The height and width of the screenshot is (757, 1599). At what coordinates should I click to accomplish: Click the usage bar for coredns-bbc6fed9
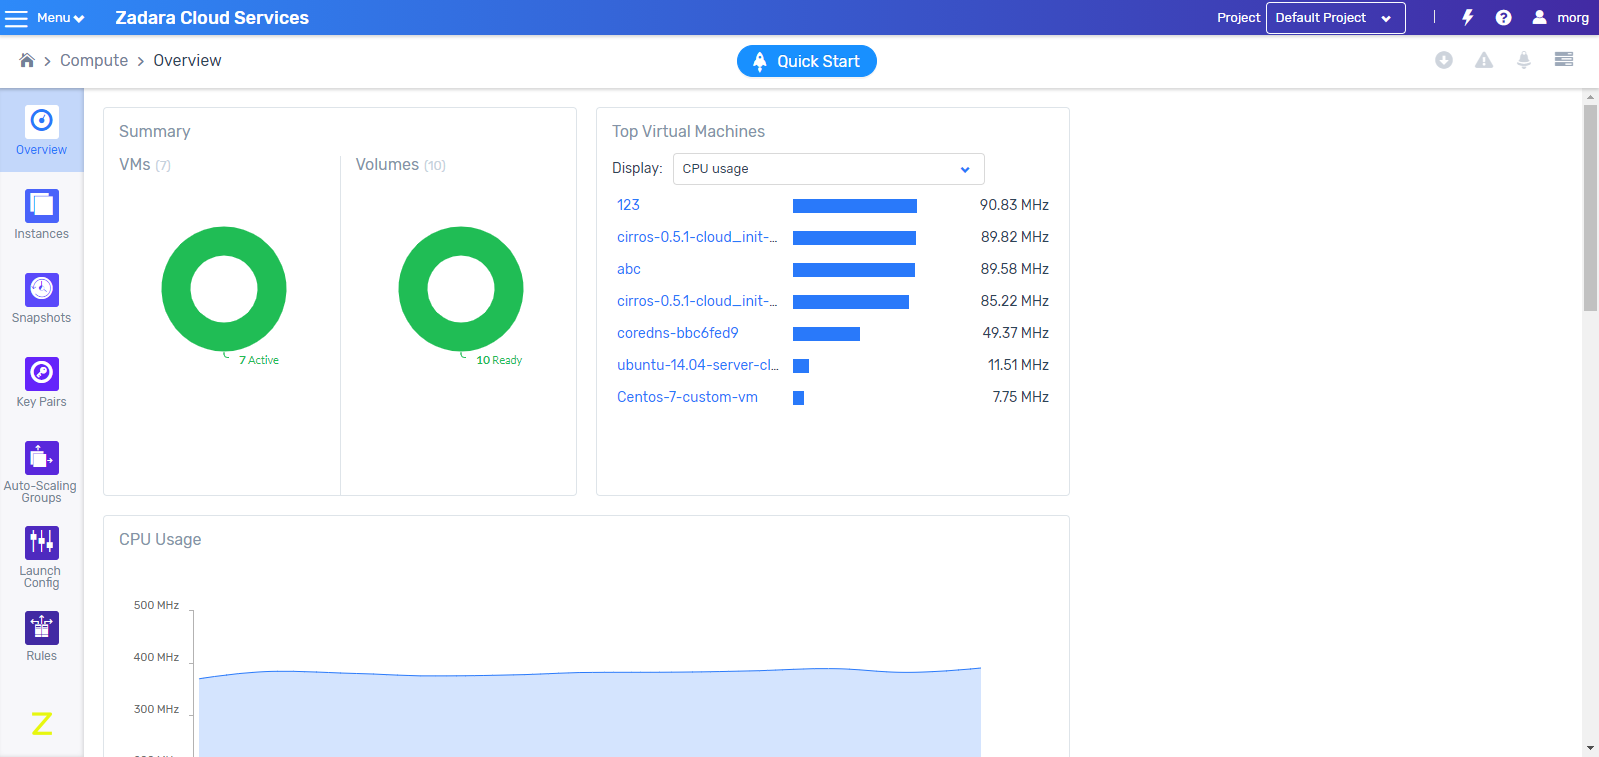pos(826,334)
